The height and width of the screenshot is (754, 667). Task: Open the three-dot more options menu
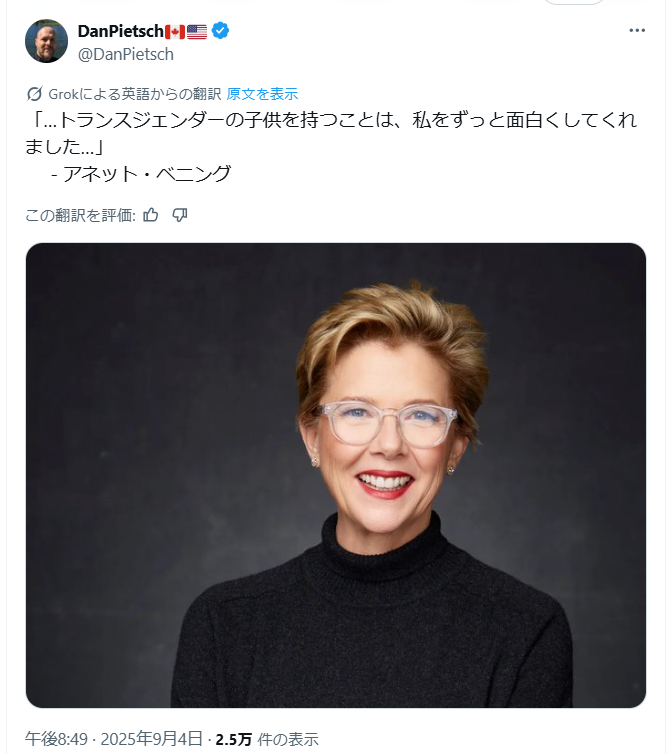point(636,30)
